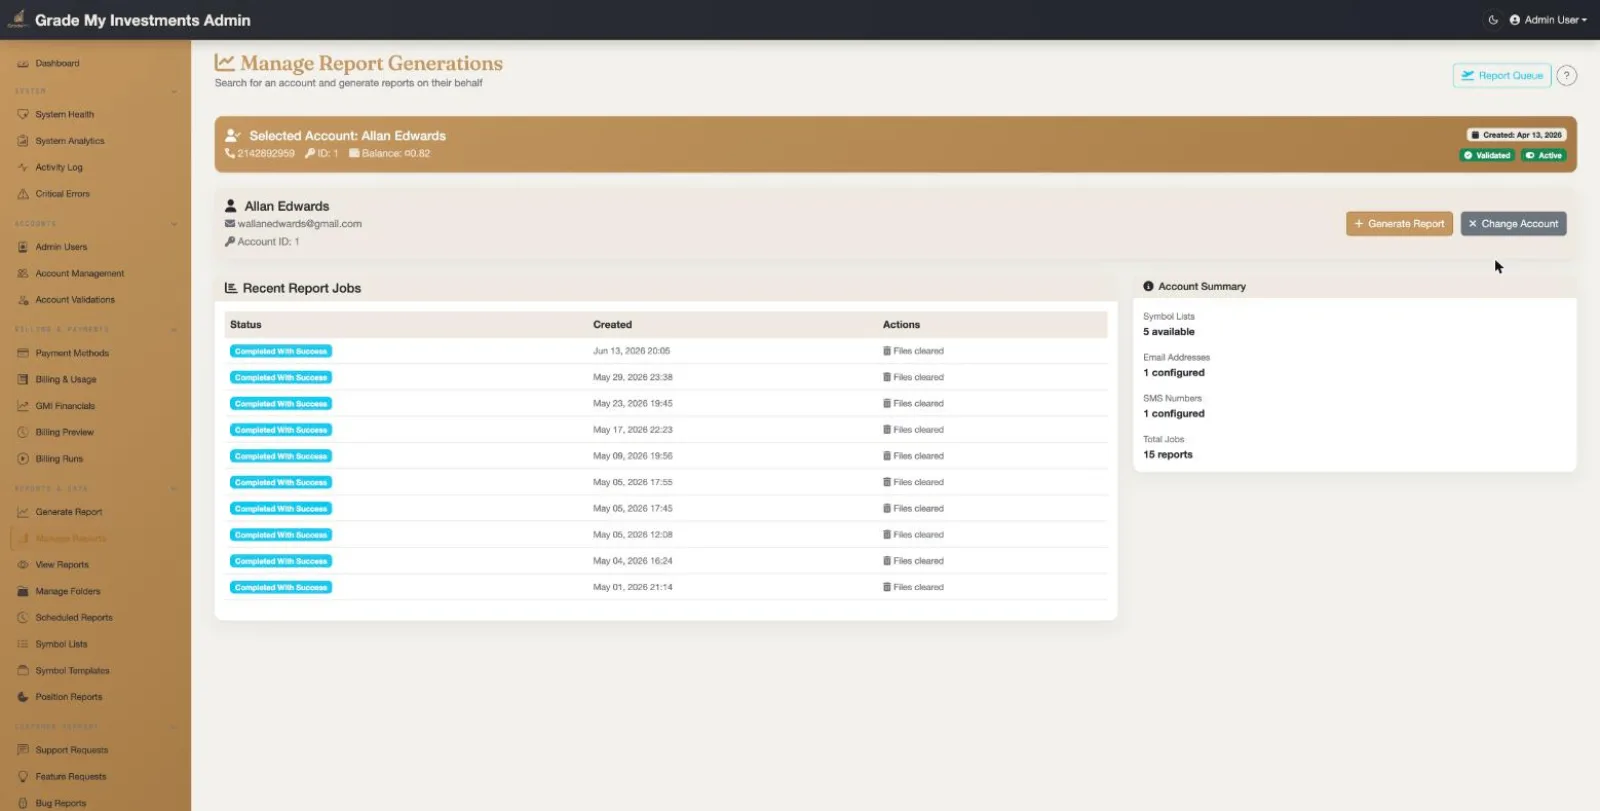Click Files cleared for May 04, 2026 job

pos(913,561)
